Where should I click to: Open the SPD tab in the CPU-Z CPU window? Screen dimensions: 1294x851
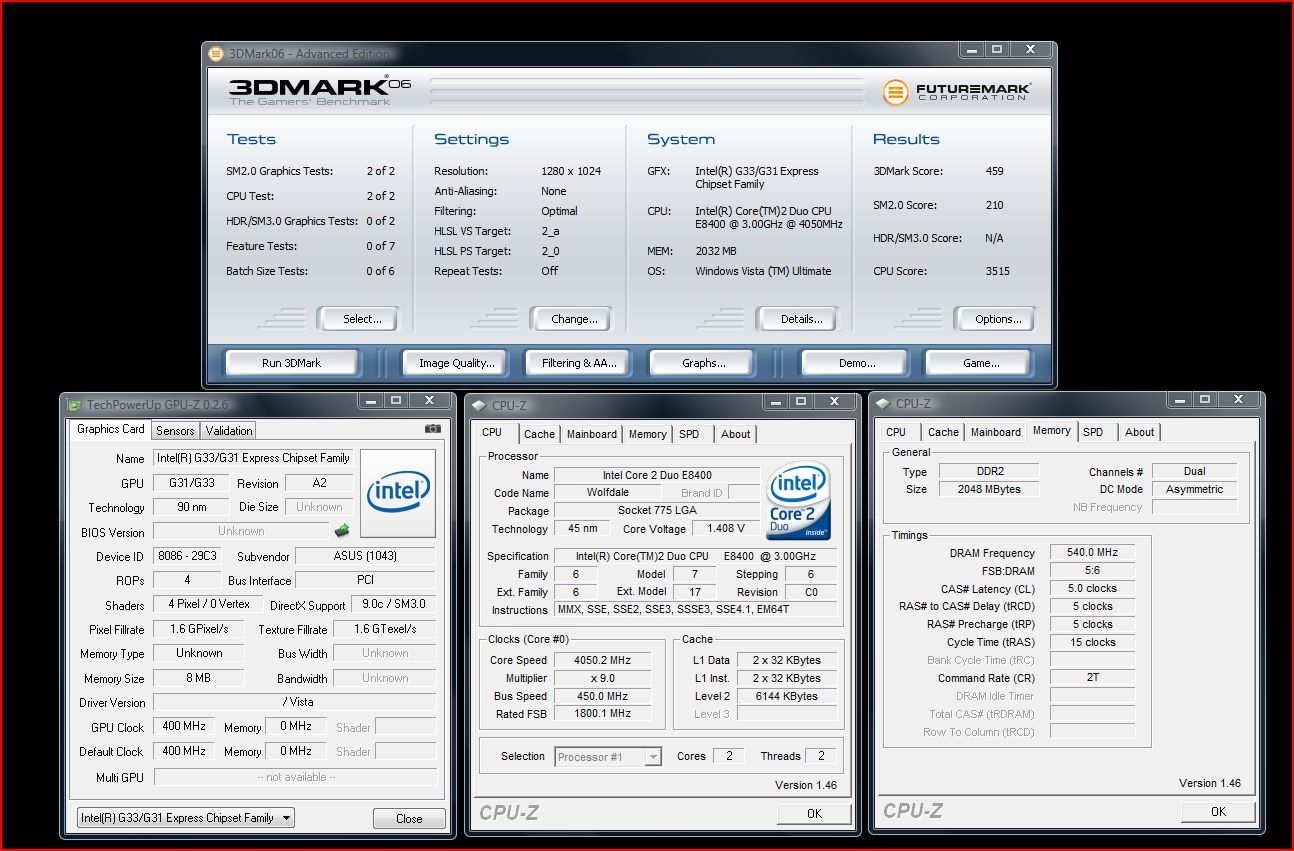689,434
